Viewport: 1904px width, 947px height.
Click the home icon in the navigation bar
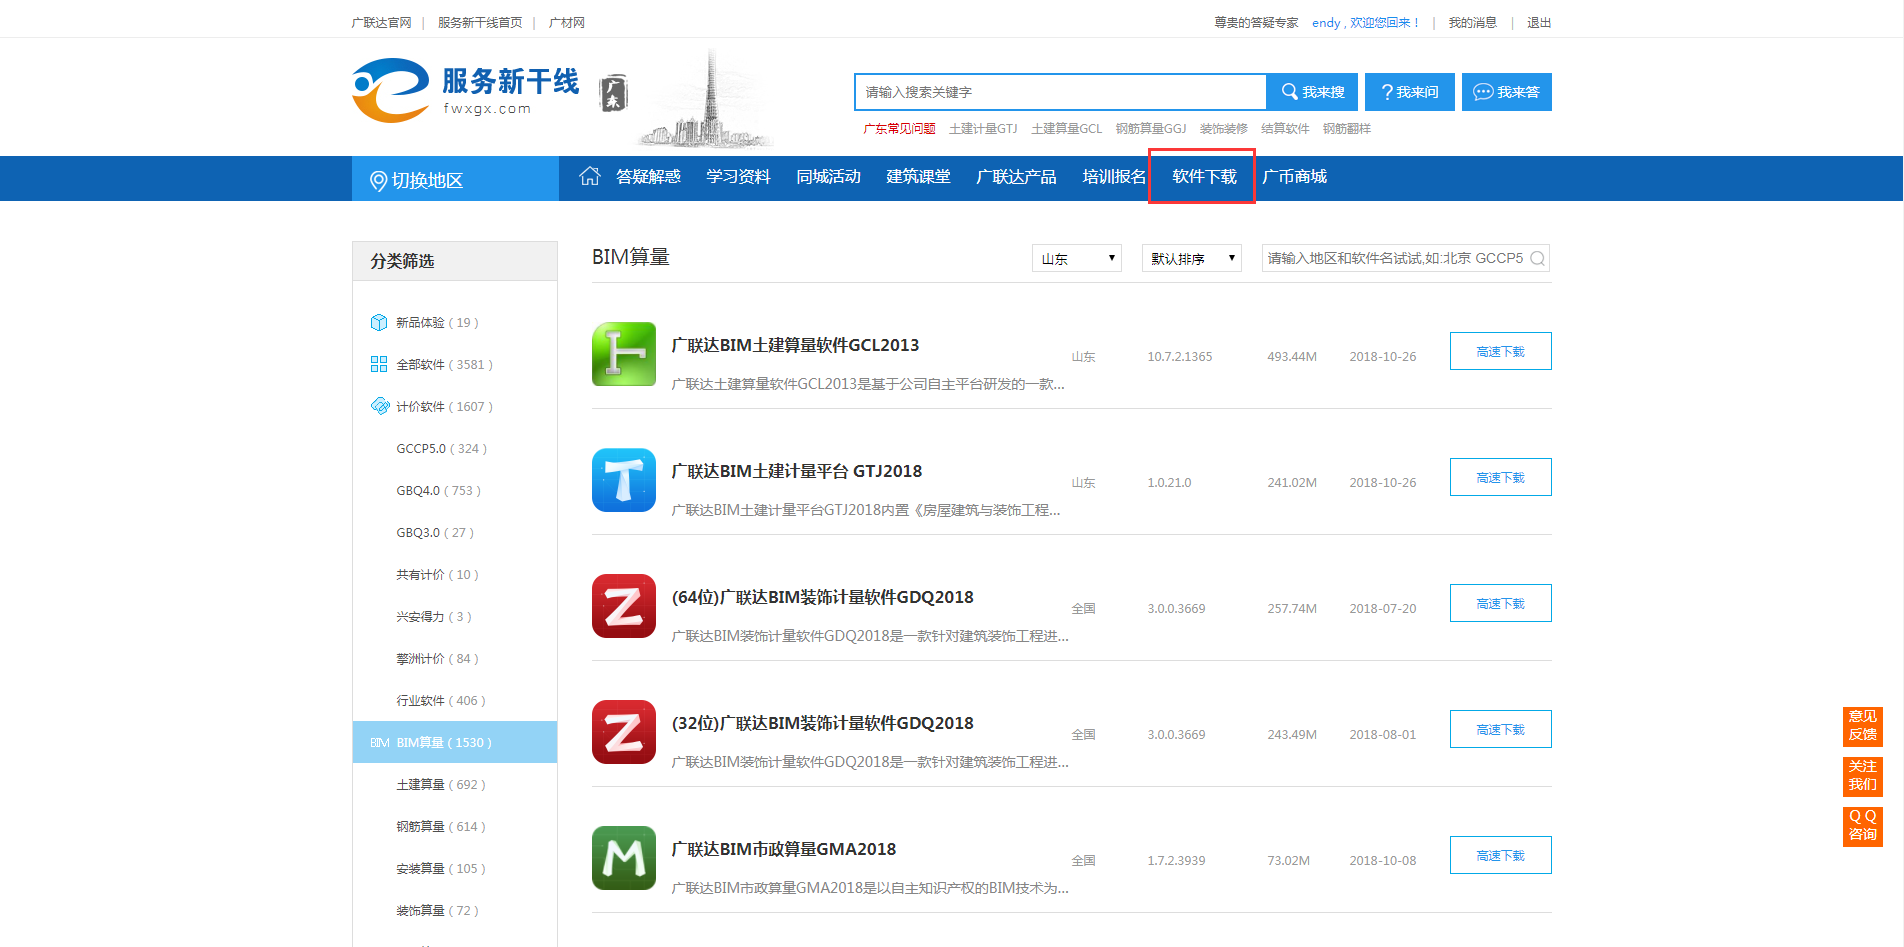tap(590, 176)
